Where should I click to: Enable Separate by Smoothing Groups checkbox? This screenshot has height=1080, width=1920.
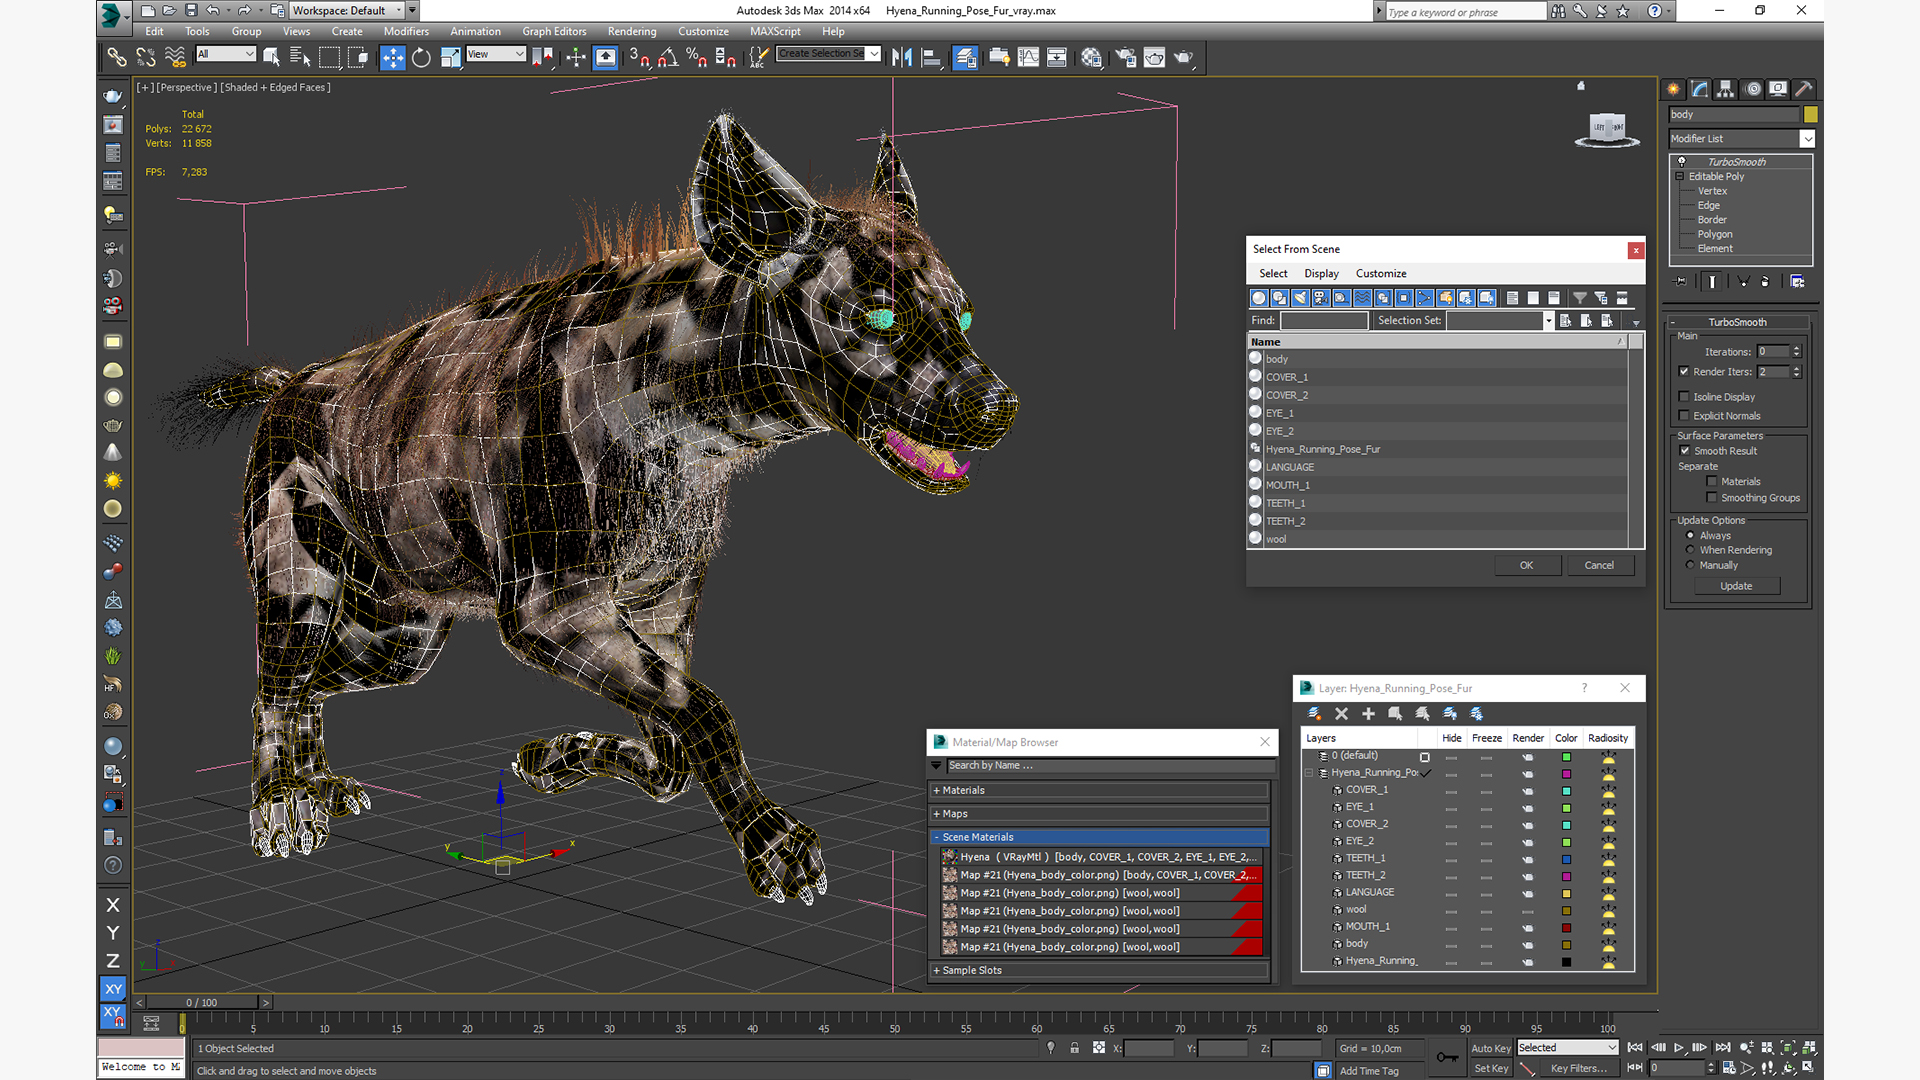click(x=1711, y=498)
